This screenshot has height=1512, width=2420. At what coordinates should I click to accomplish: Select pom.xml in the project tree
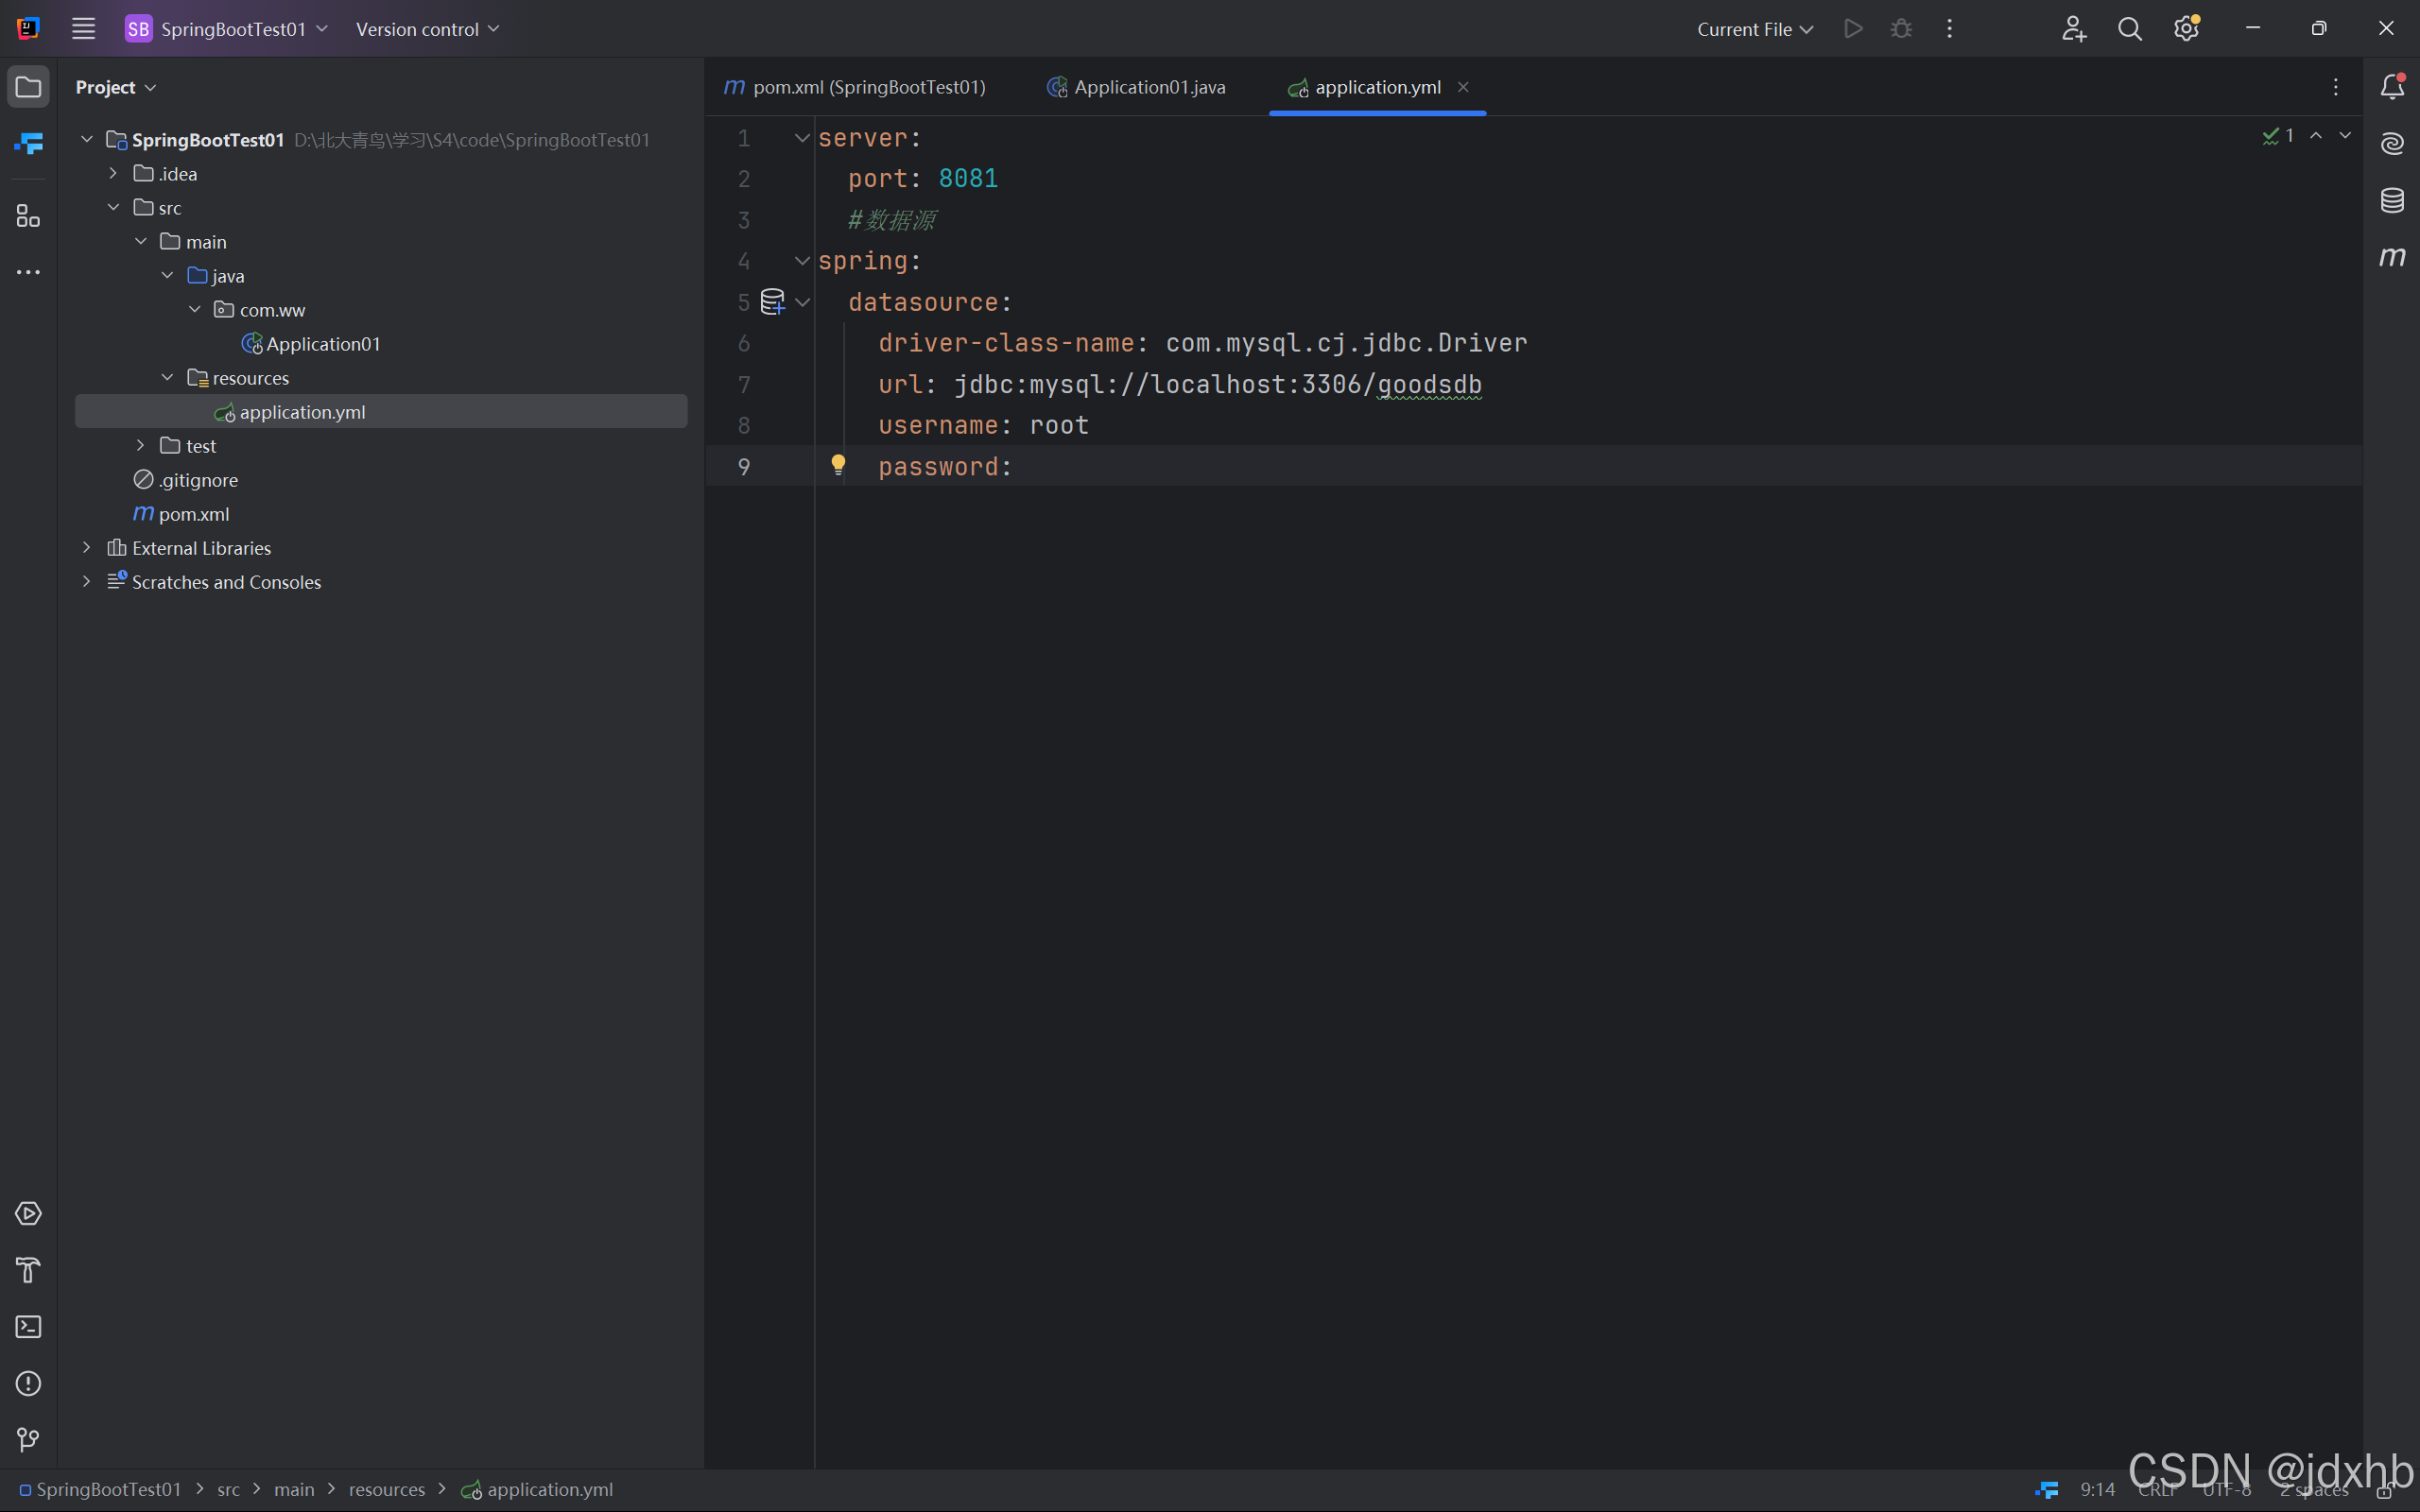(194, 514)
